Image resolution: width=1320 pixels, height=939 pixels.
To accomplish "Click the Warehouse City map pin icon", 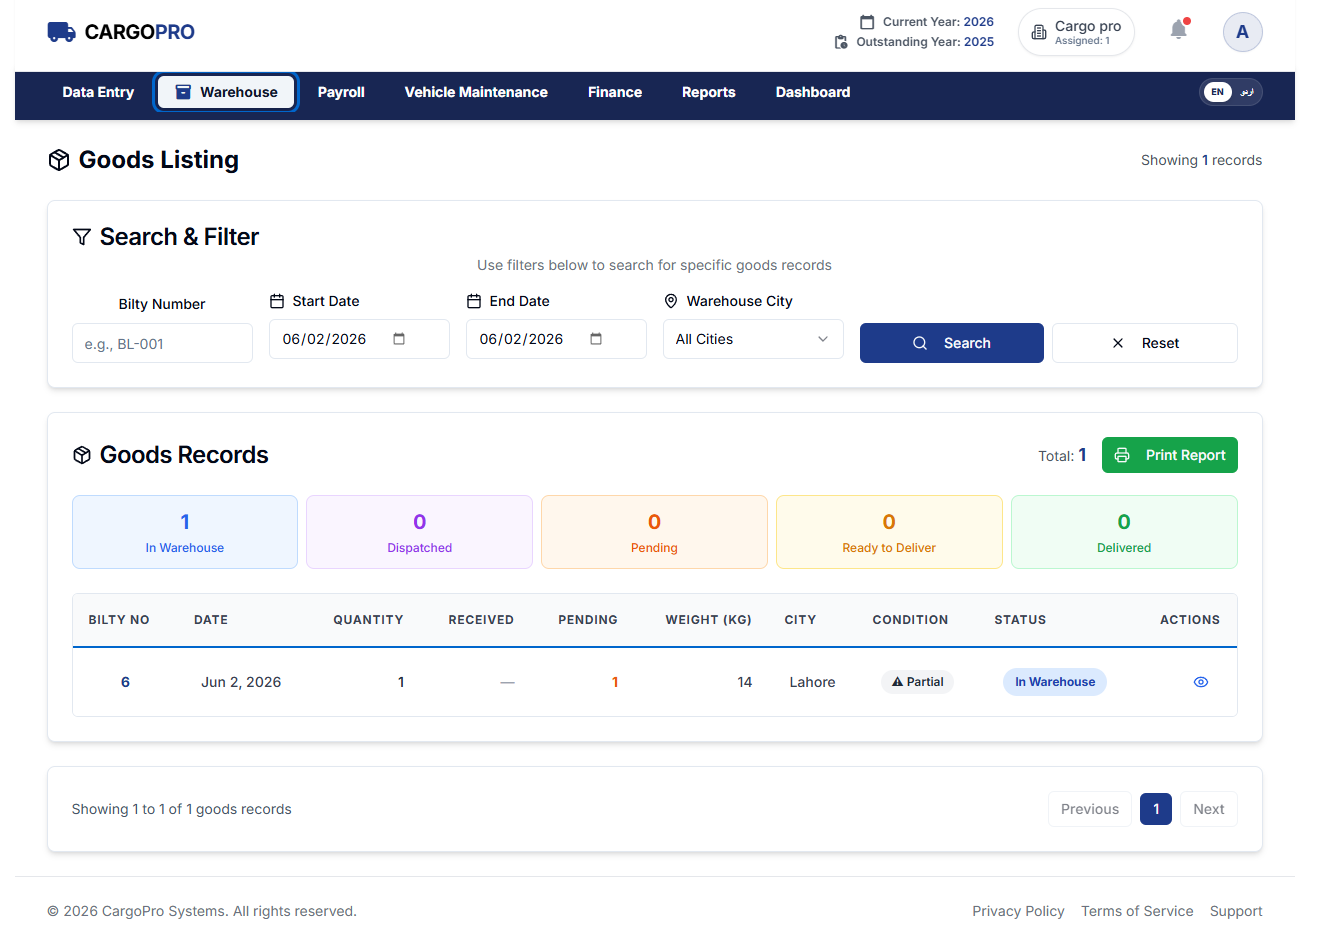I will [671, 301].
